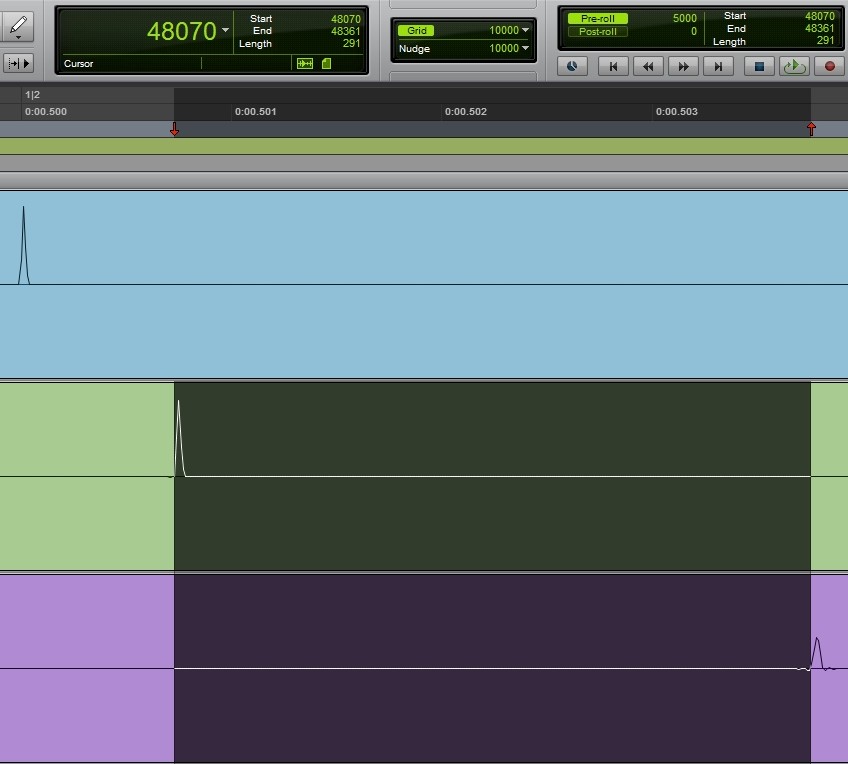Toggle the Pre-roll button
This screenshot has width=848, height=764.
coord(597,18)
